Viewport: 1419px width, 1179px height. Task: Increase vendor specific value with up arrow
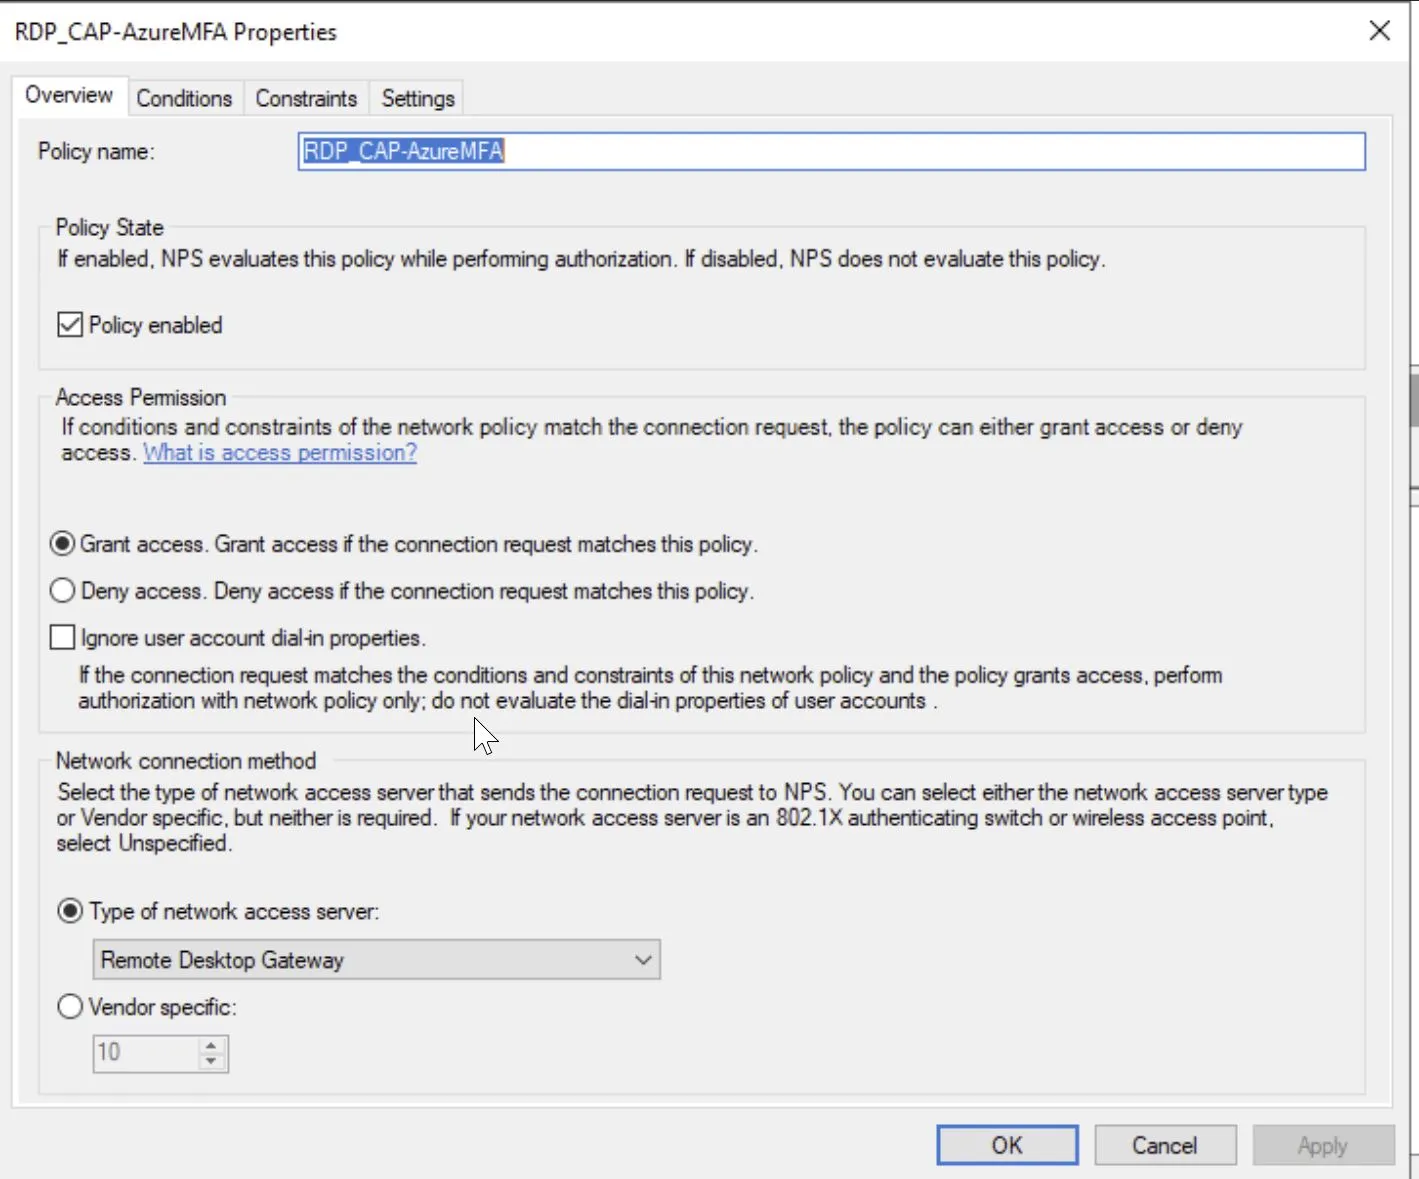(211, 1045)
